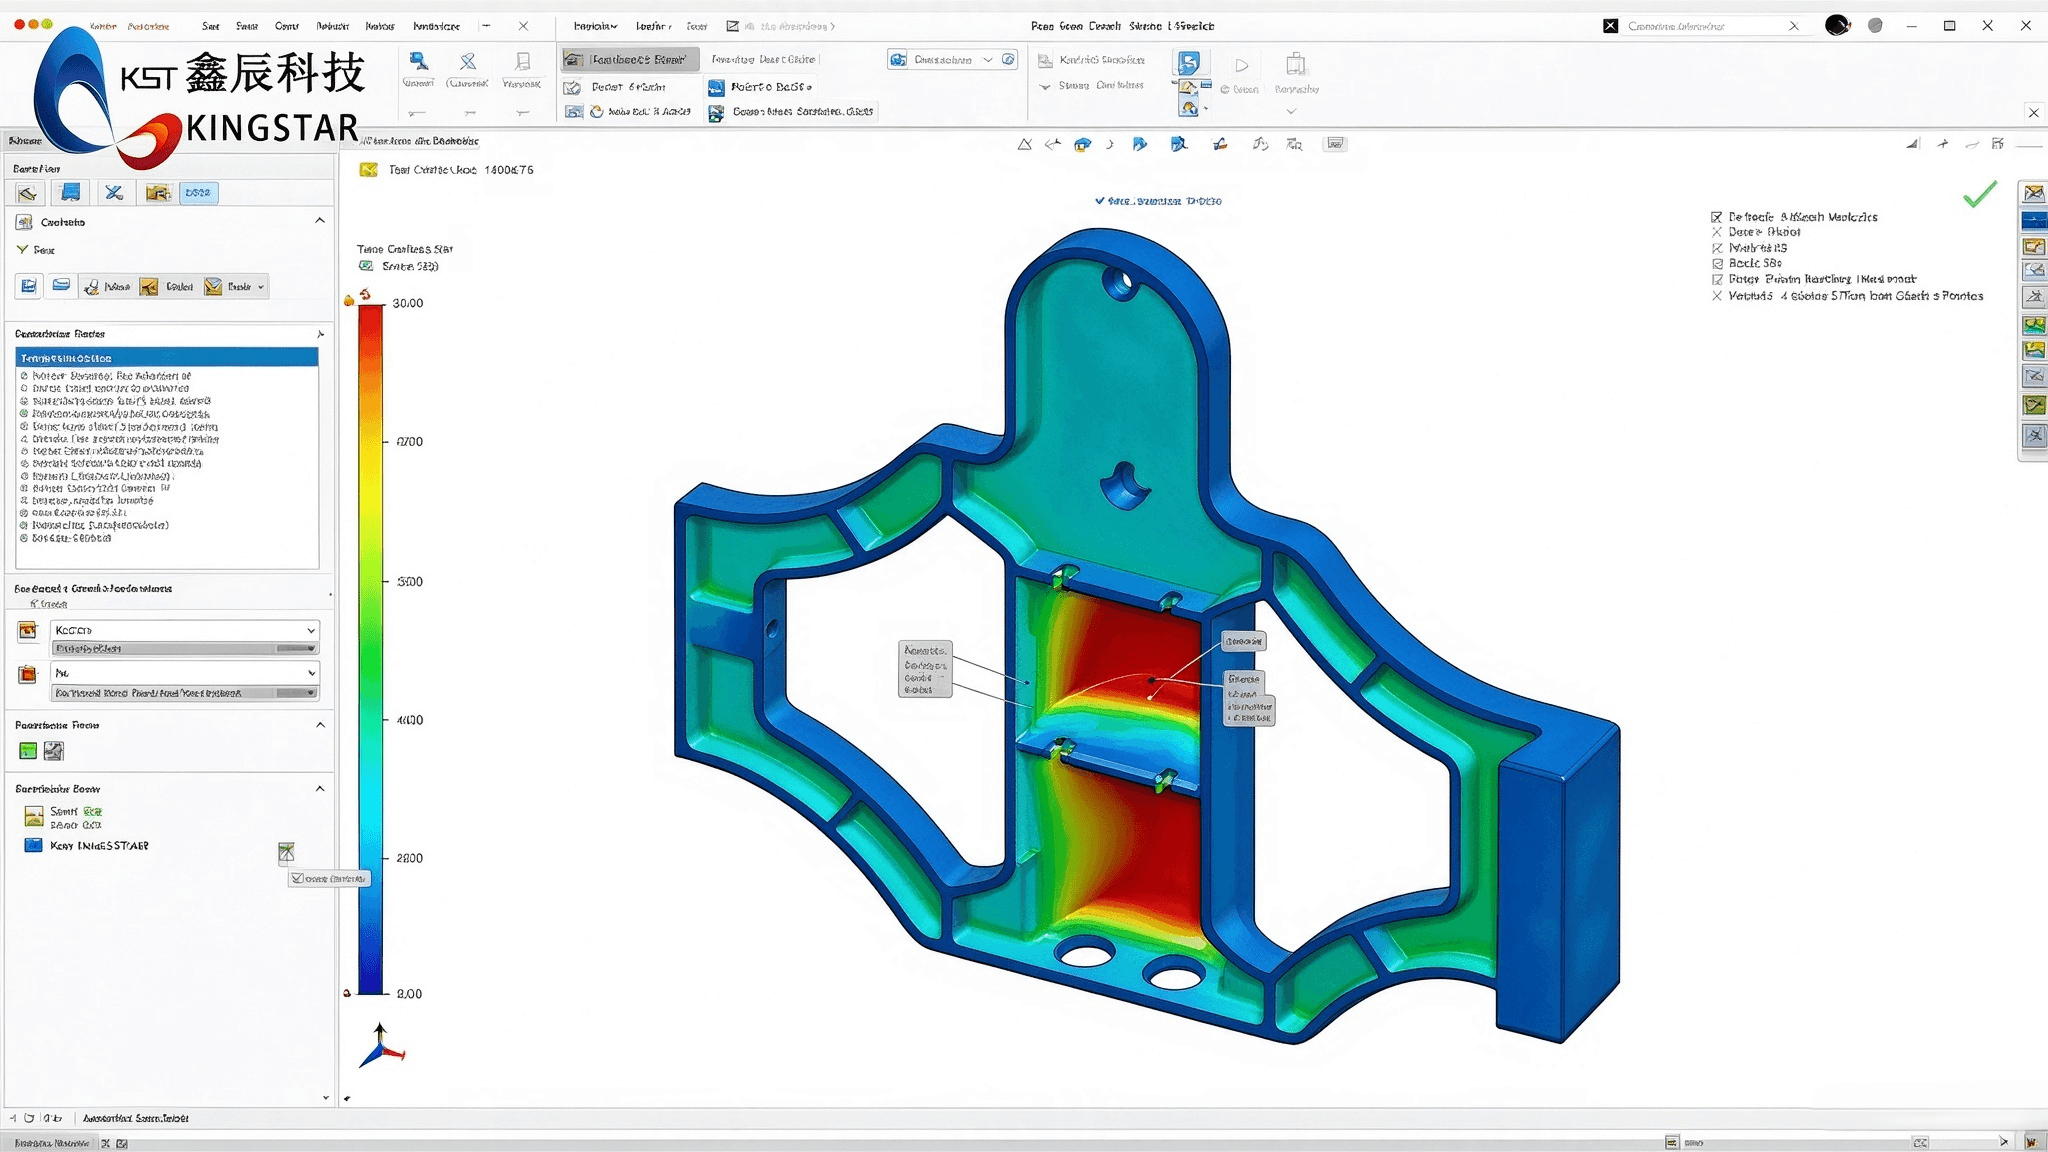Select the blue highlighted header row in the list
Viewport: 2048px width, 1152px height.
click(x=167, y=358)
